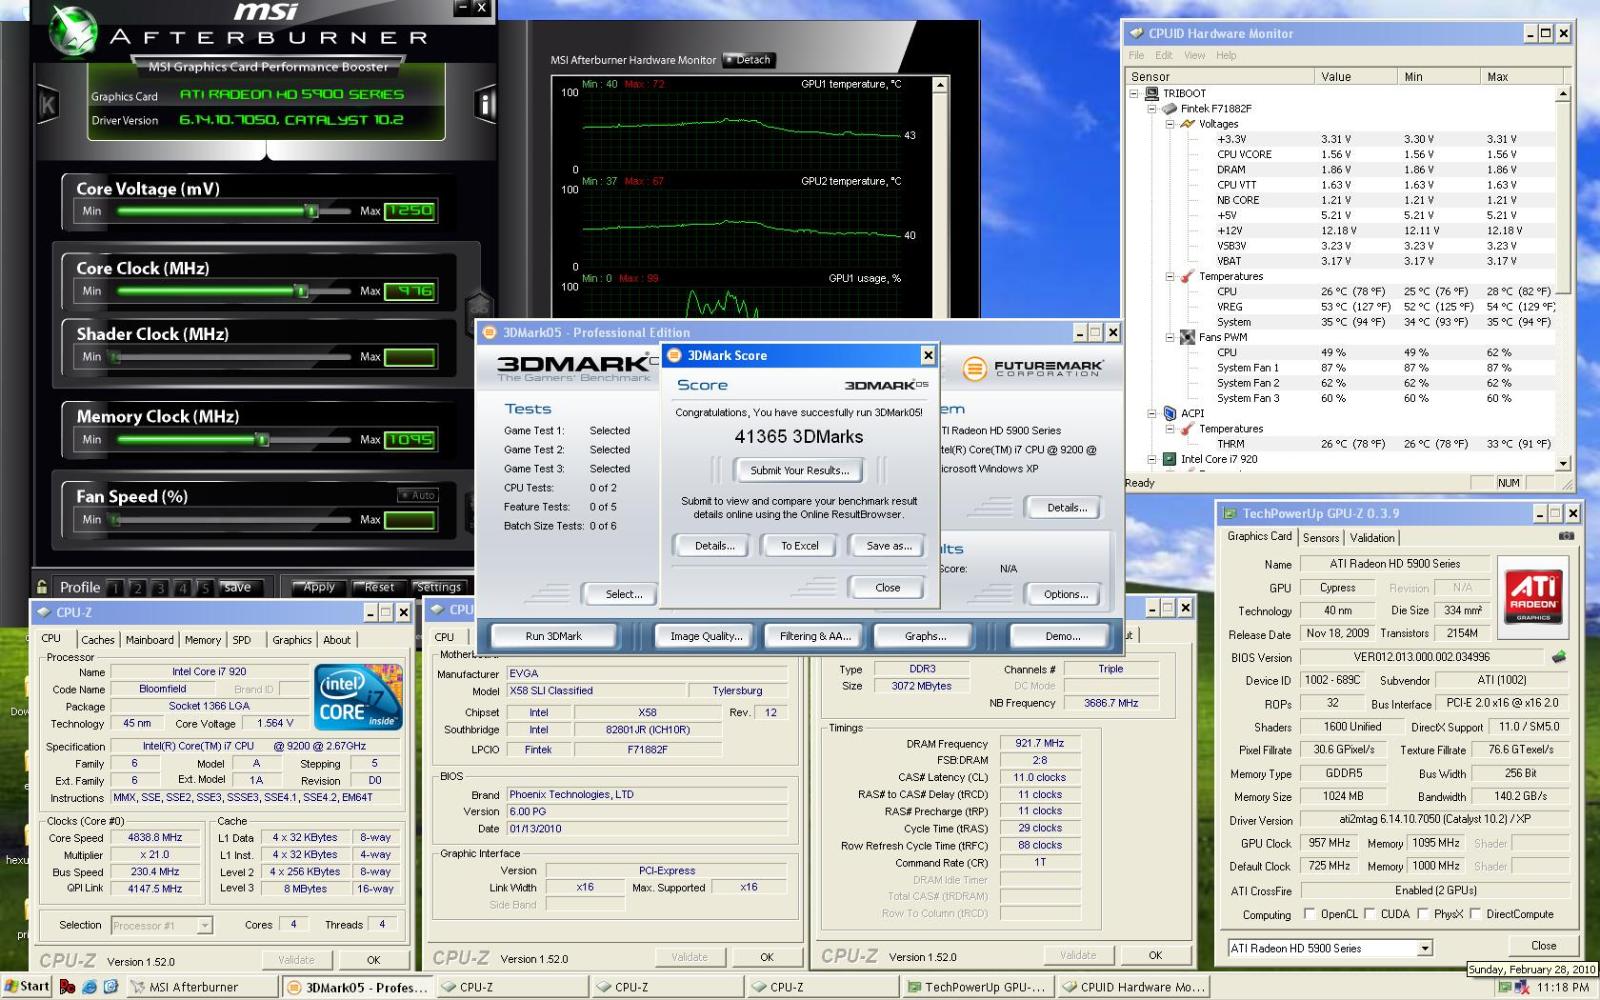
Task: Click Close button in GPU-Z
Action: (x=1544, y=945)
